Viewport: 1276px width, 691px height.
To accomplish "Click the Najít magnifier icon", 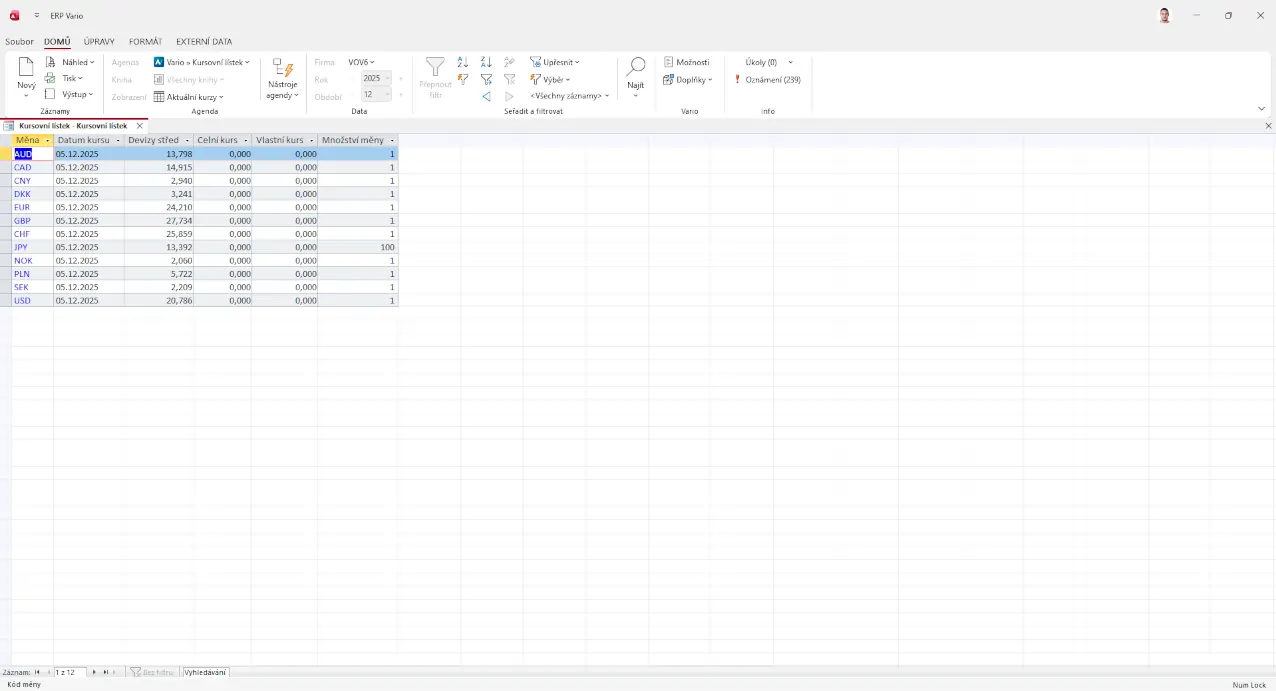I will click(x=635, y=68).
